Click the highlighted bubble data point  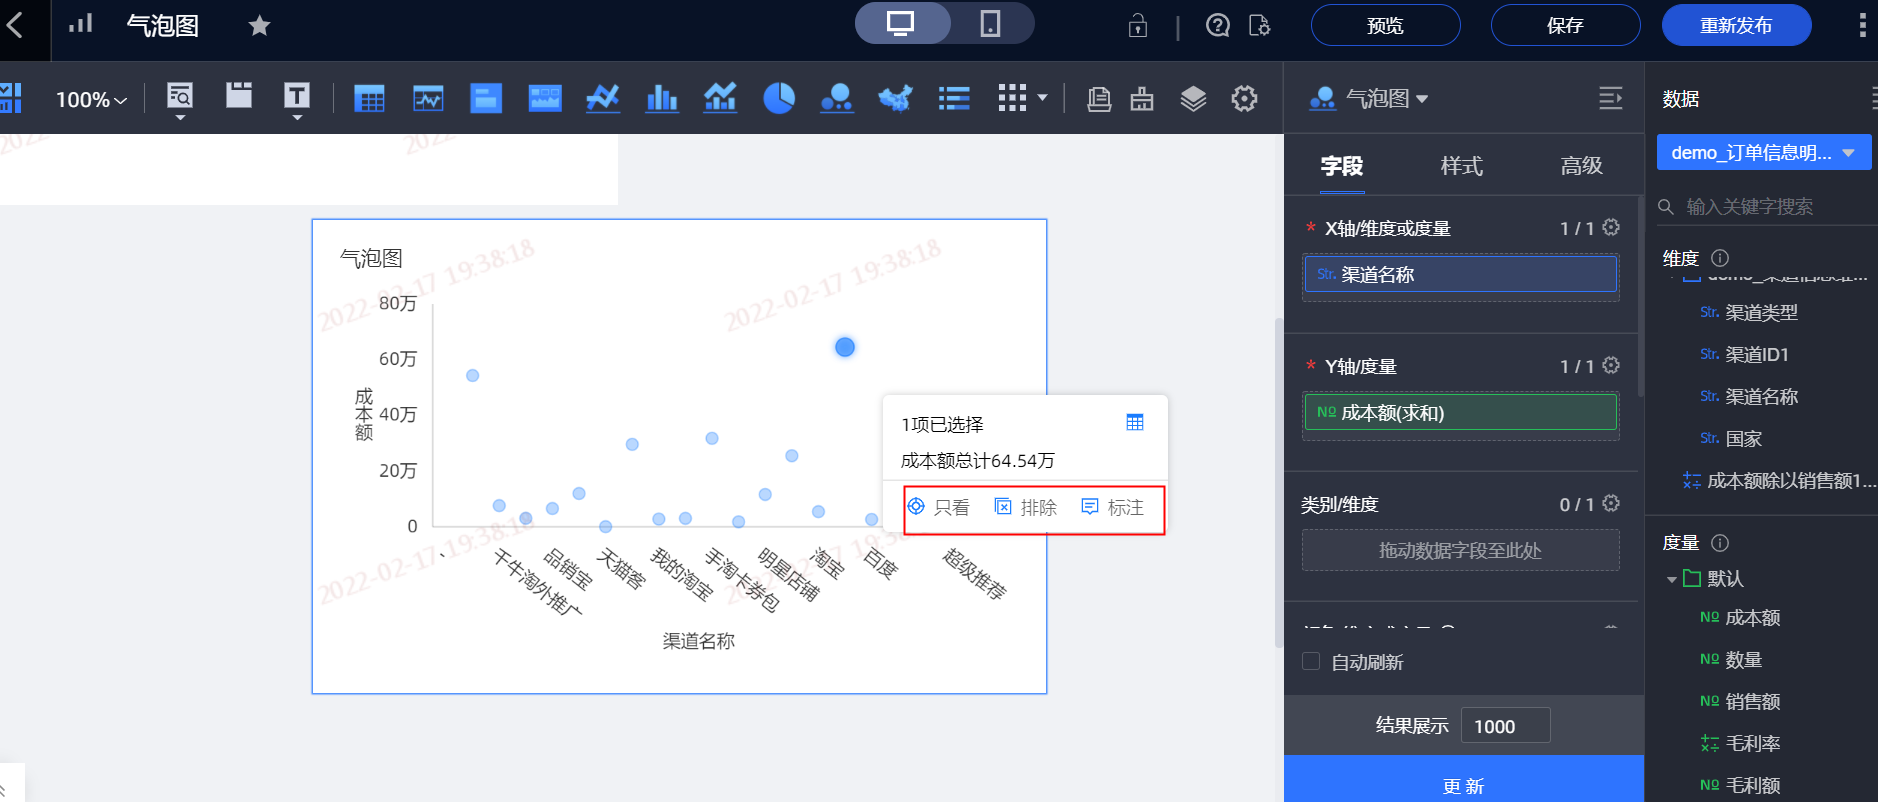click(x=845, y=347)
